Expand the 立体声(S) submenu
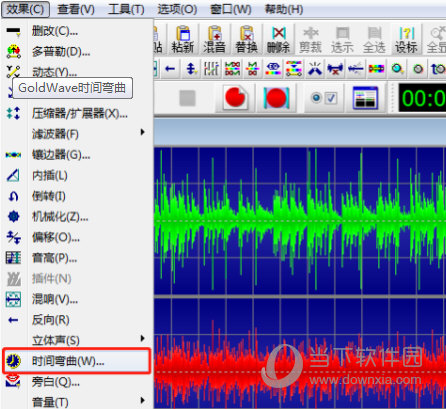 pyautogui.click(x=77, y=340)
